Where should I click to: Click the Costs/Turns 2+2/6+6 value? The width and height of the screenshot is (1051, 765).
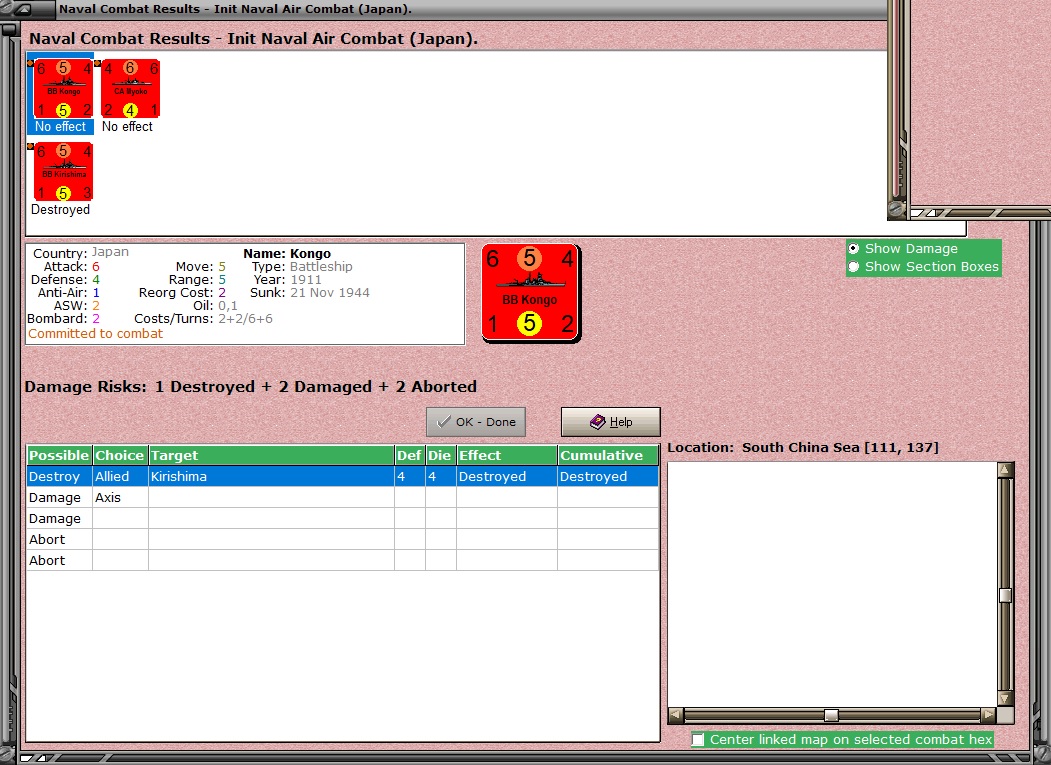tap(245, 318)
